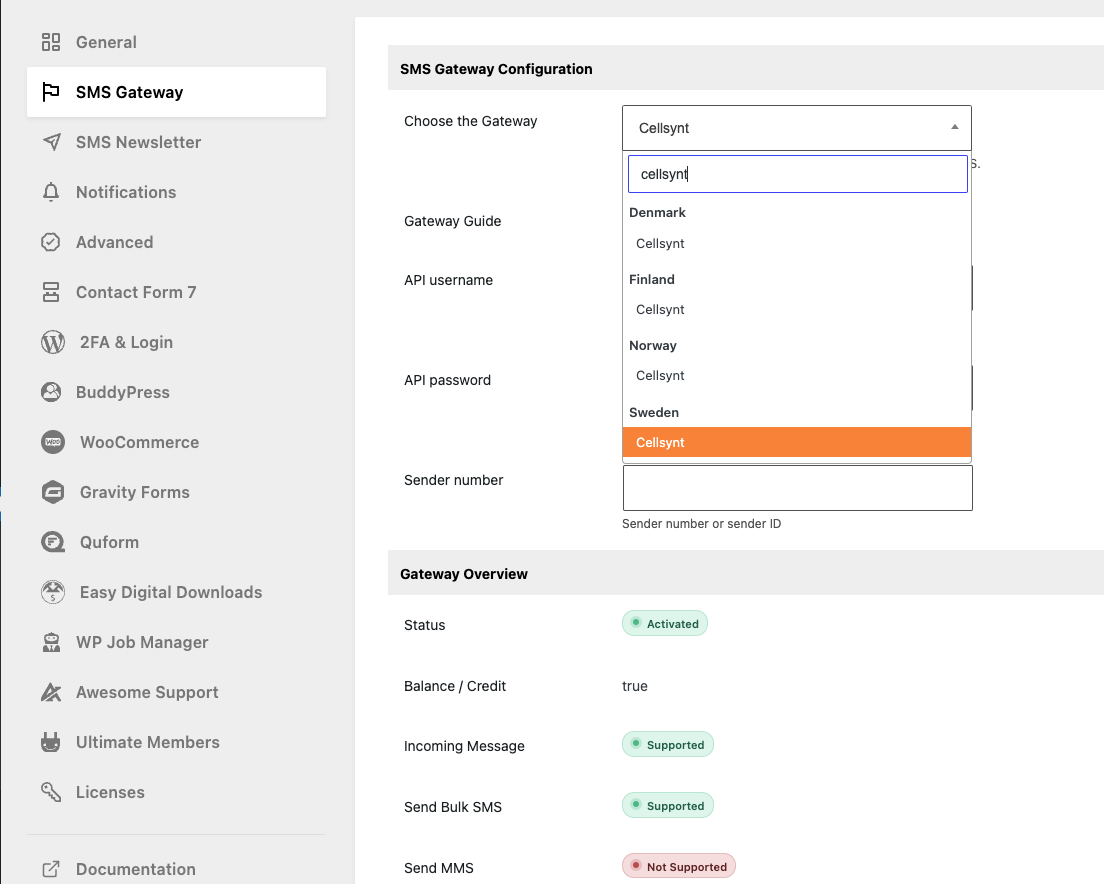
Task: Select Cellsynt under Denmark
Action: point(797,244)
